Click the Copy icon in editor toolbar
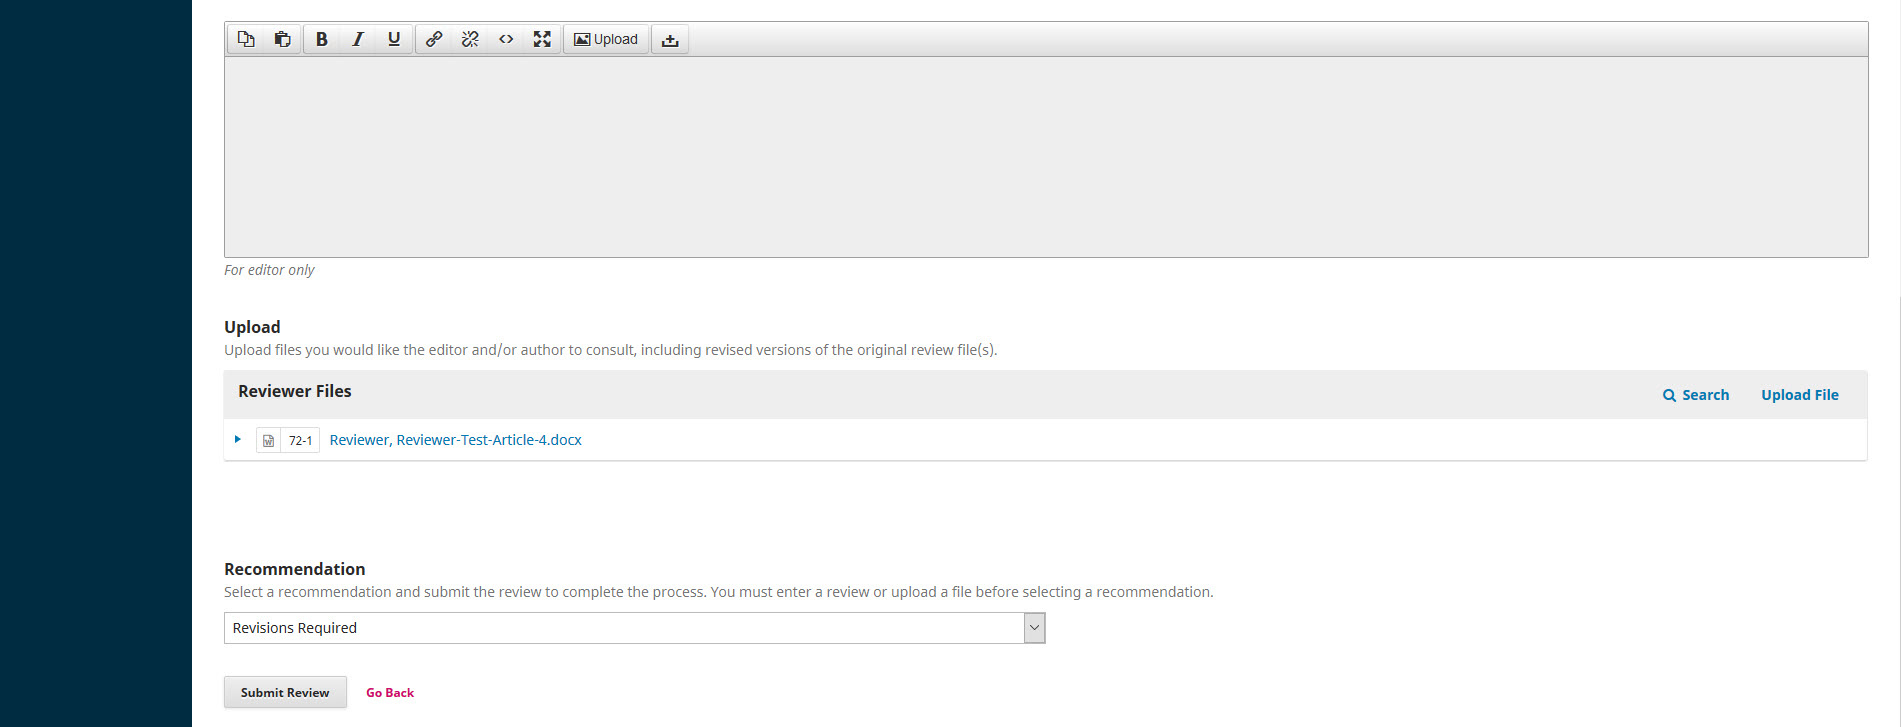Screen dimensions: 1901x727 click(246, 39)
